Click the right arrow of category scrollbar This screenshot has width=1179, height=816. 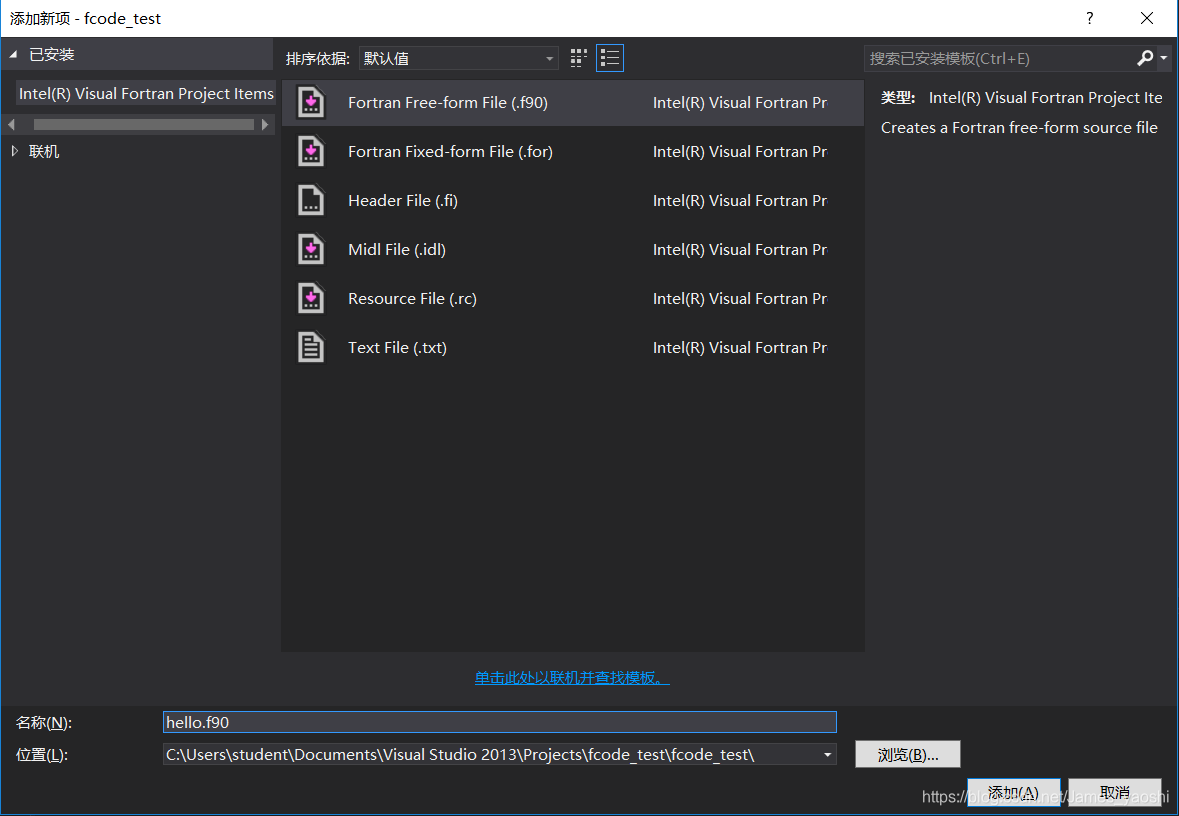265,124
